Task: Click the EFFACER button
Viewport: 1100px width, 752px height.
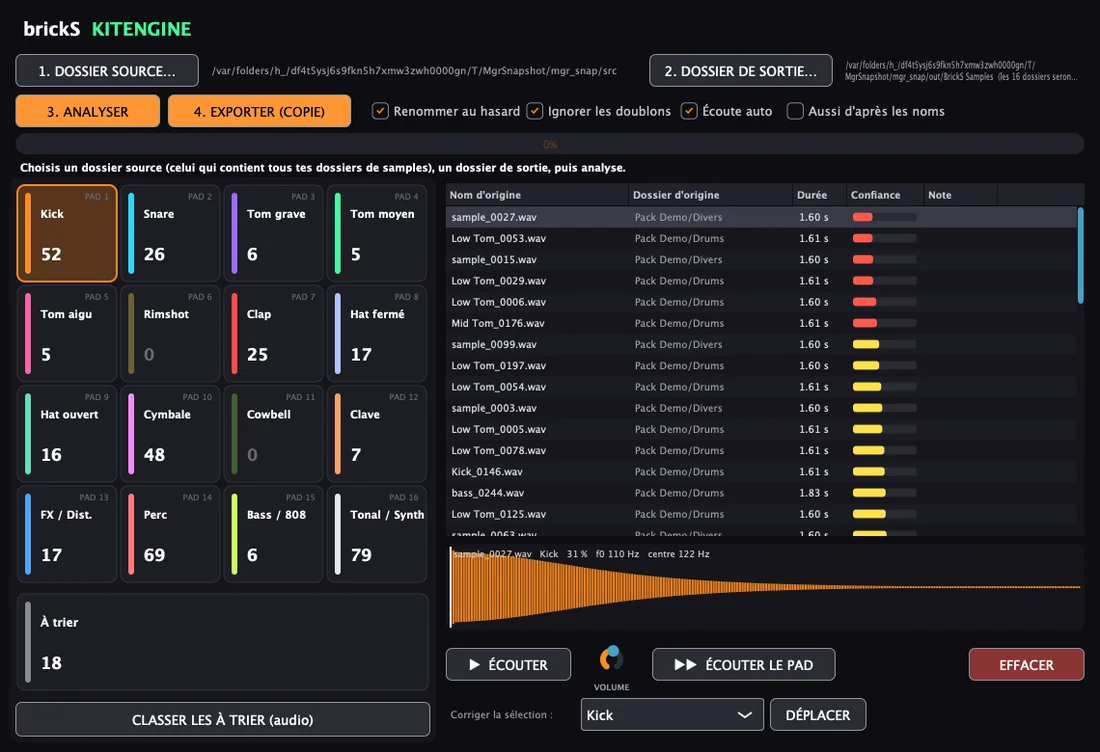Action: (1026, 665)
